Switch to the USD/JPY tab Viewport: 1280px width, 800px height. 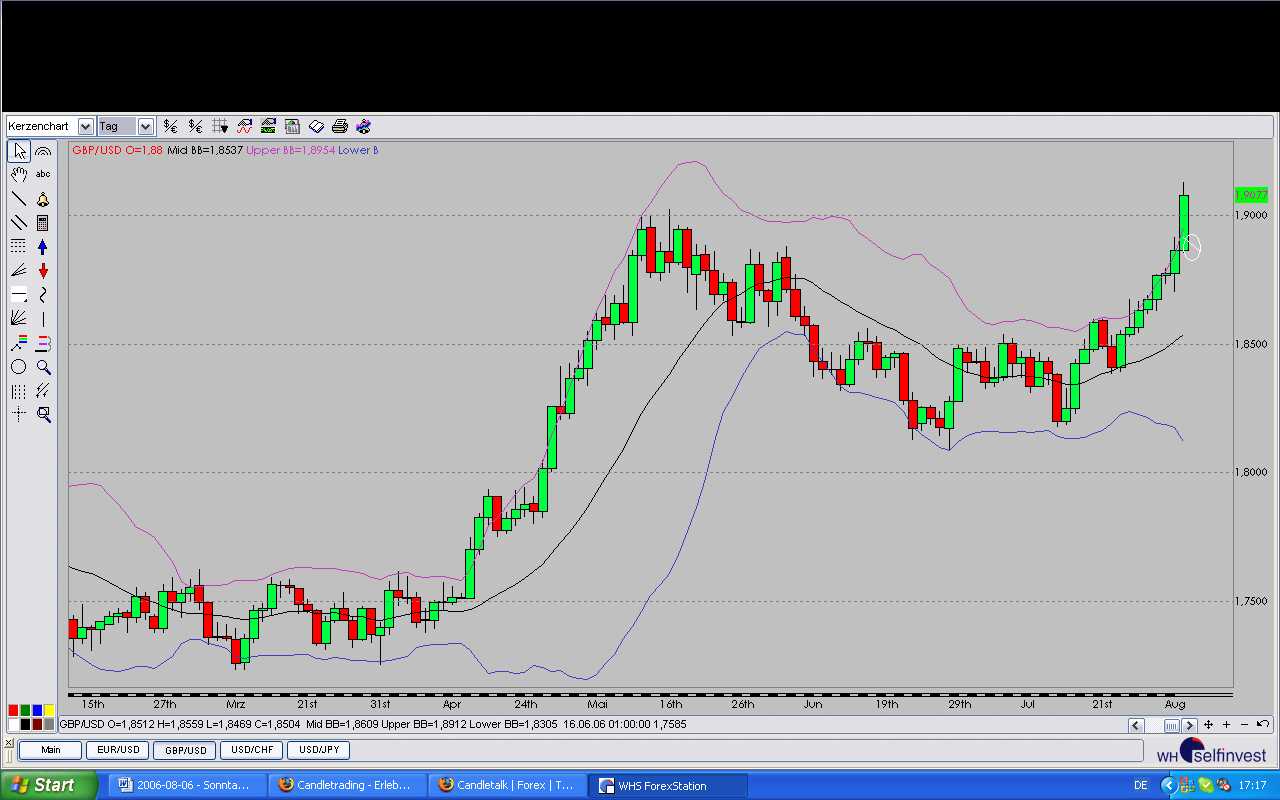pyautogui.click(x=319, y=750)
